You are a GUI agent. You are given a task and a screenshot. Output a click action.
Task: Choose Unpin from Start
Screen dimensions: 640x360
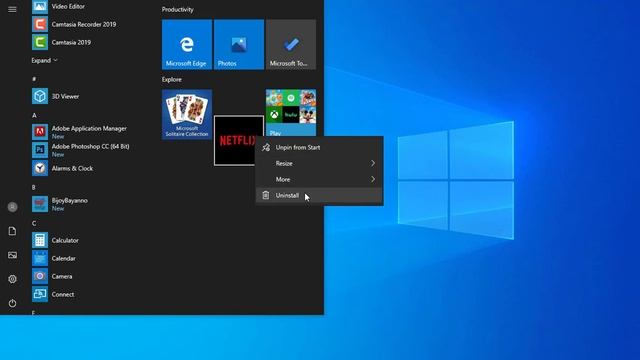tap(319, 147)
